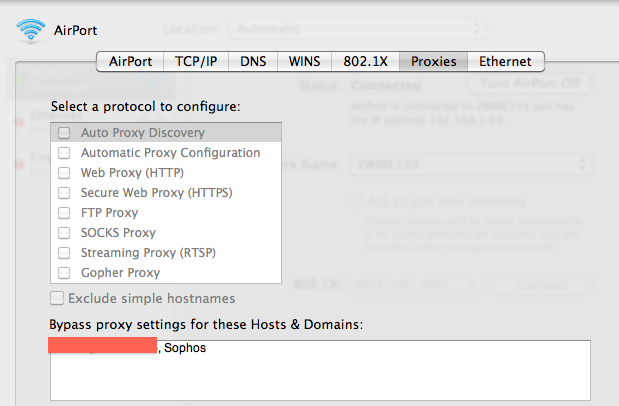The width and height of the screenshot is (619, 406).
Task: Open the WINS tab
Action: (x=304, y=62)
